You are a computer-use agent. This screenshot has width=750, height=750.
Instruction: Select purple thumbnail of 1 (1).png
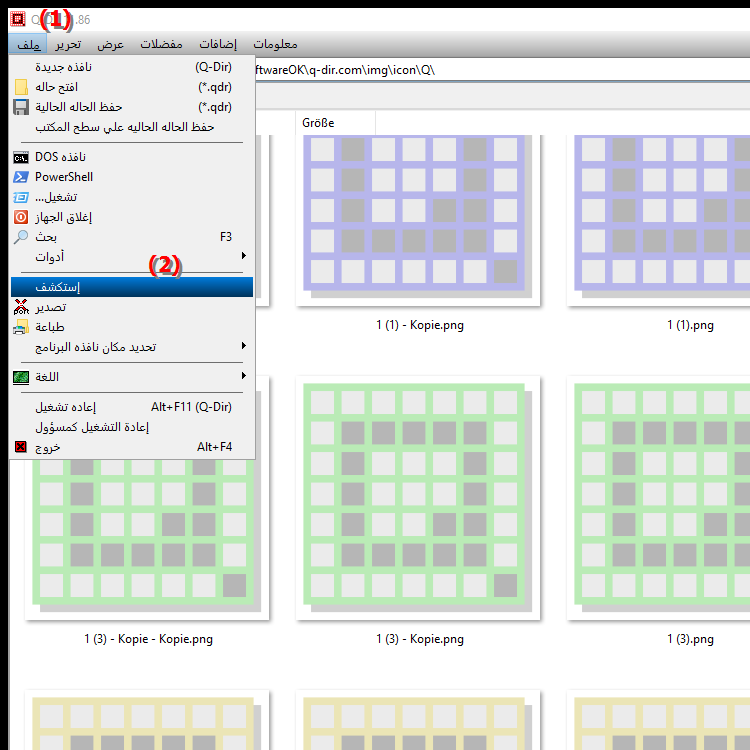[659, 221]
